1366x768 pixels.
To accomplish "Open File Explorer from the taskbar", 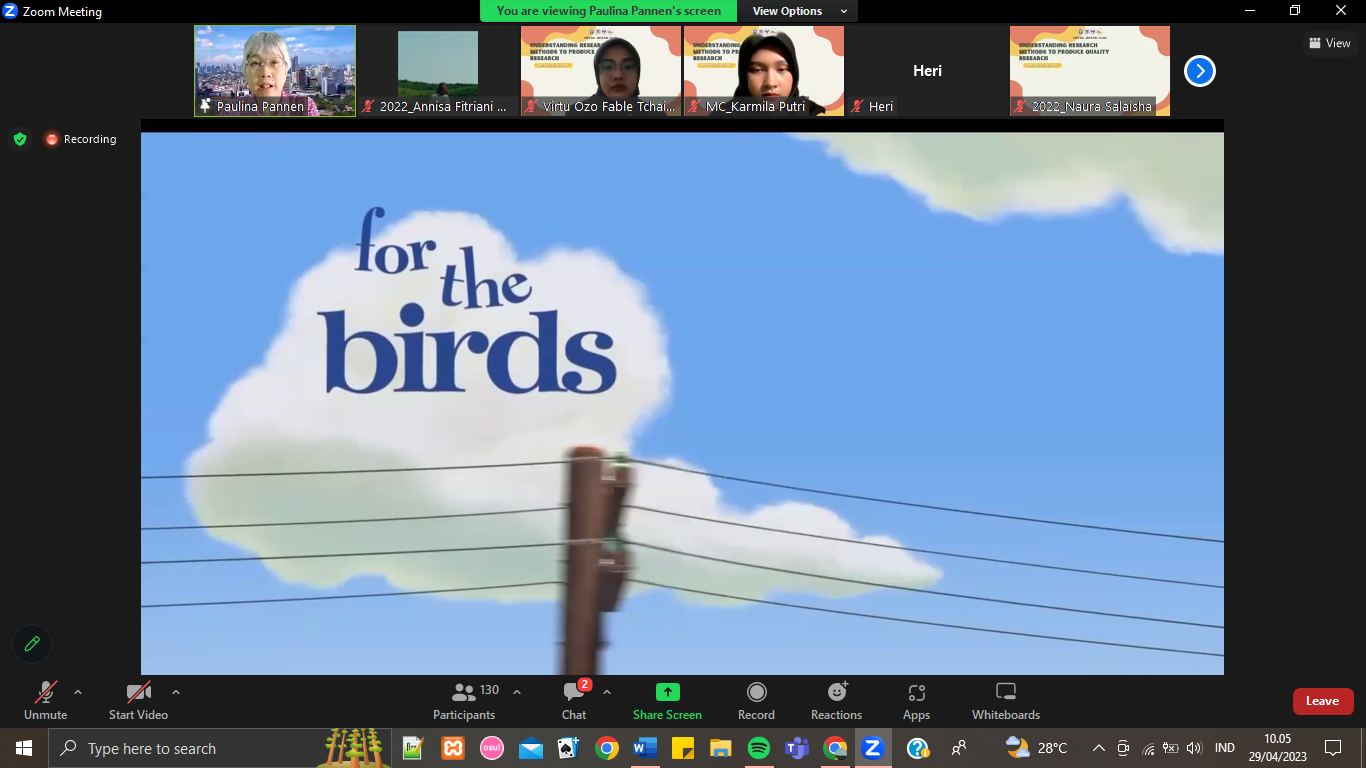I will (x=721, y=748).
